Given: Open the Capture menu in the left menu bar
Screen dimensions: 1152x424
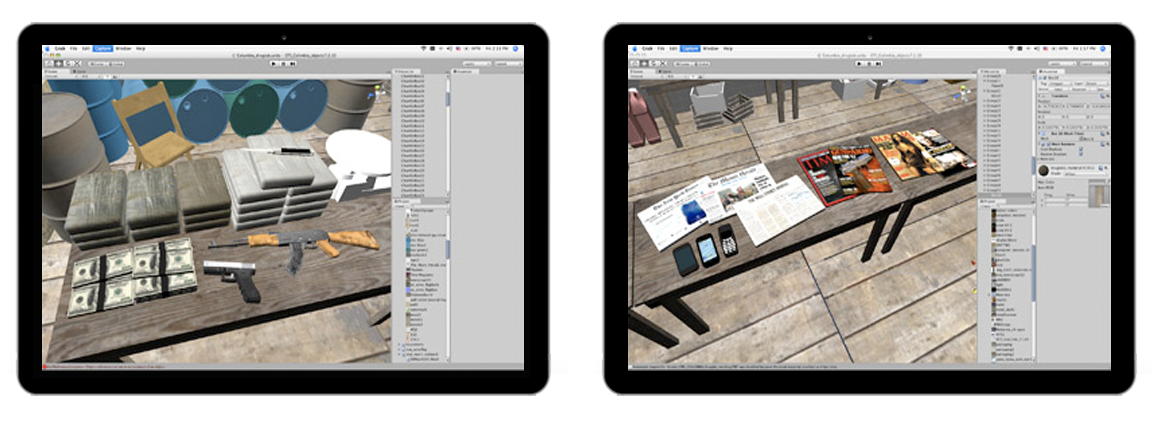Looking at the screenshot, I should tap(103, 48).
